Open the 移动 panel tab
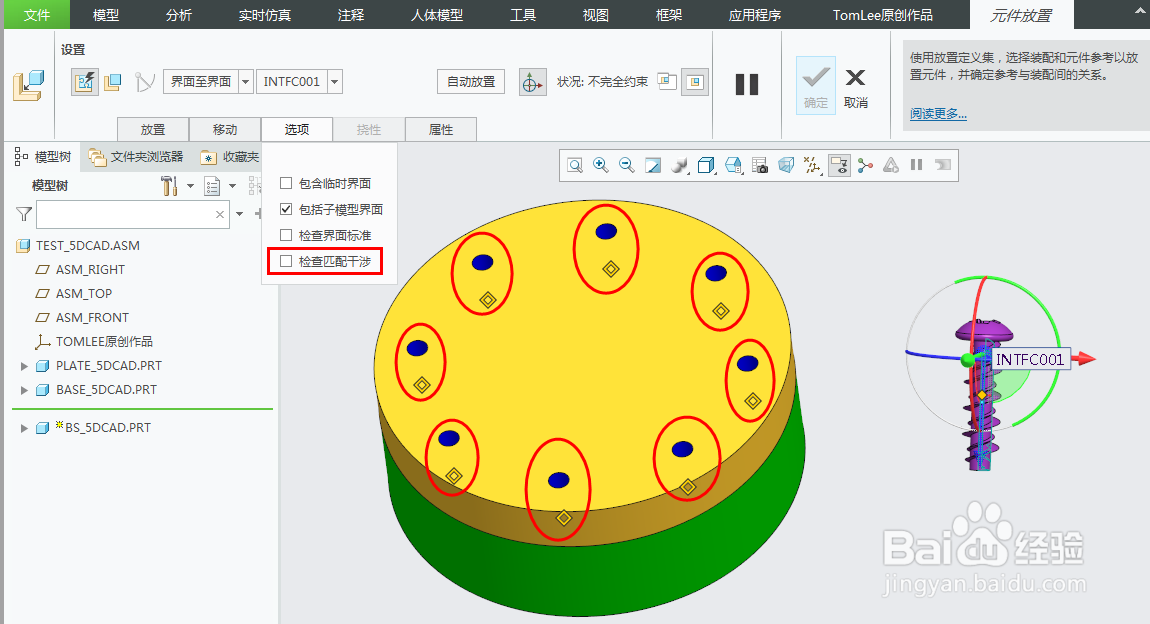Screen dimensions: 1150x624 tap(224, 129)
